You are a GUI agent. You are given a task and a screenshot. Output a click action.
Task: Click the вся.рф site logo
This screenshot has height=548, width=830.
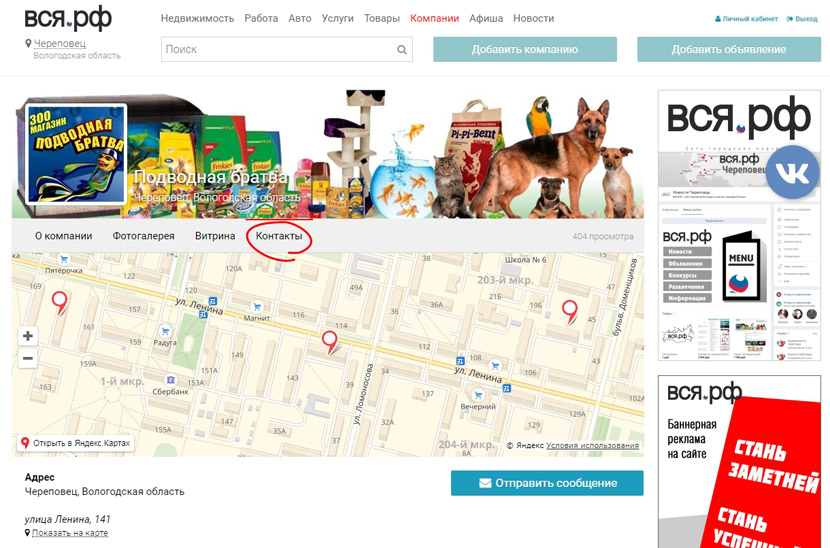click(68, 18)
